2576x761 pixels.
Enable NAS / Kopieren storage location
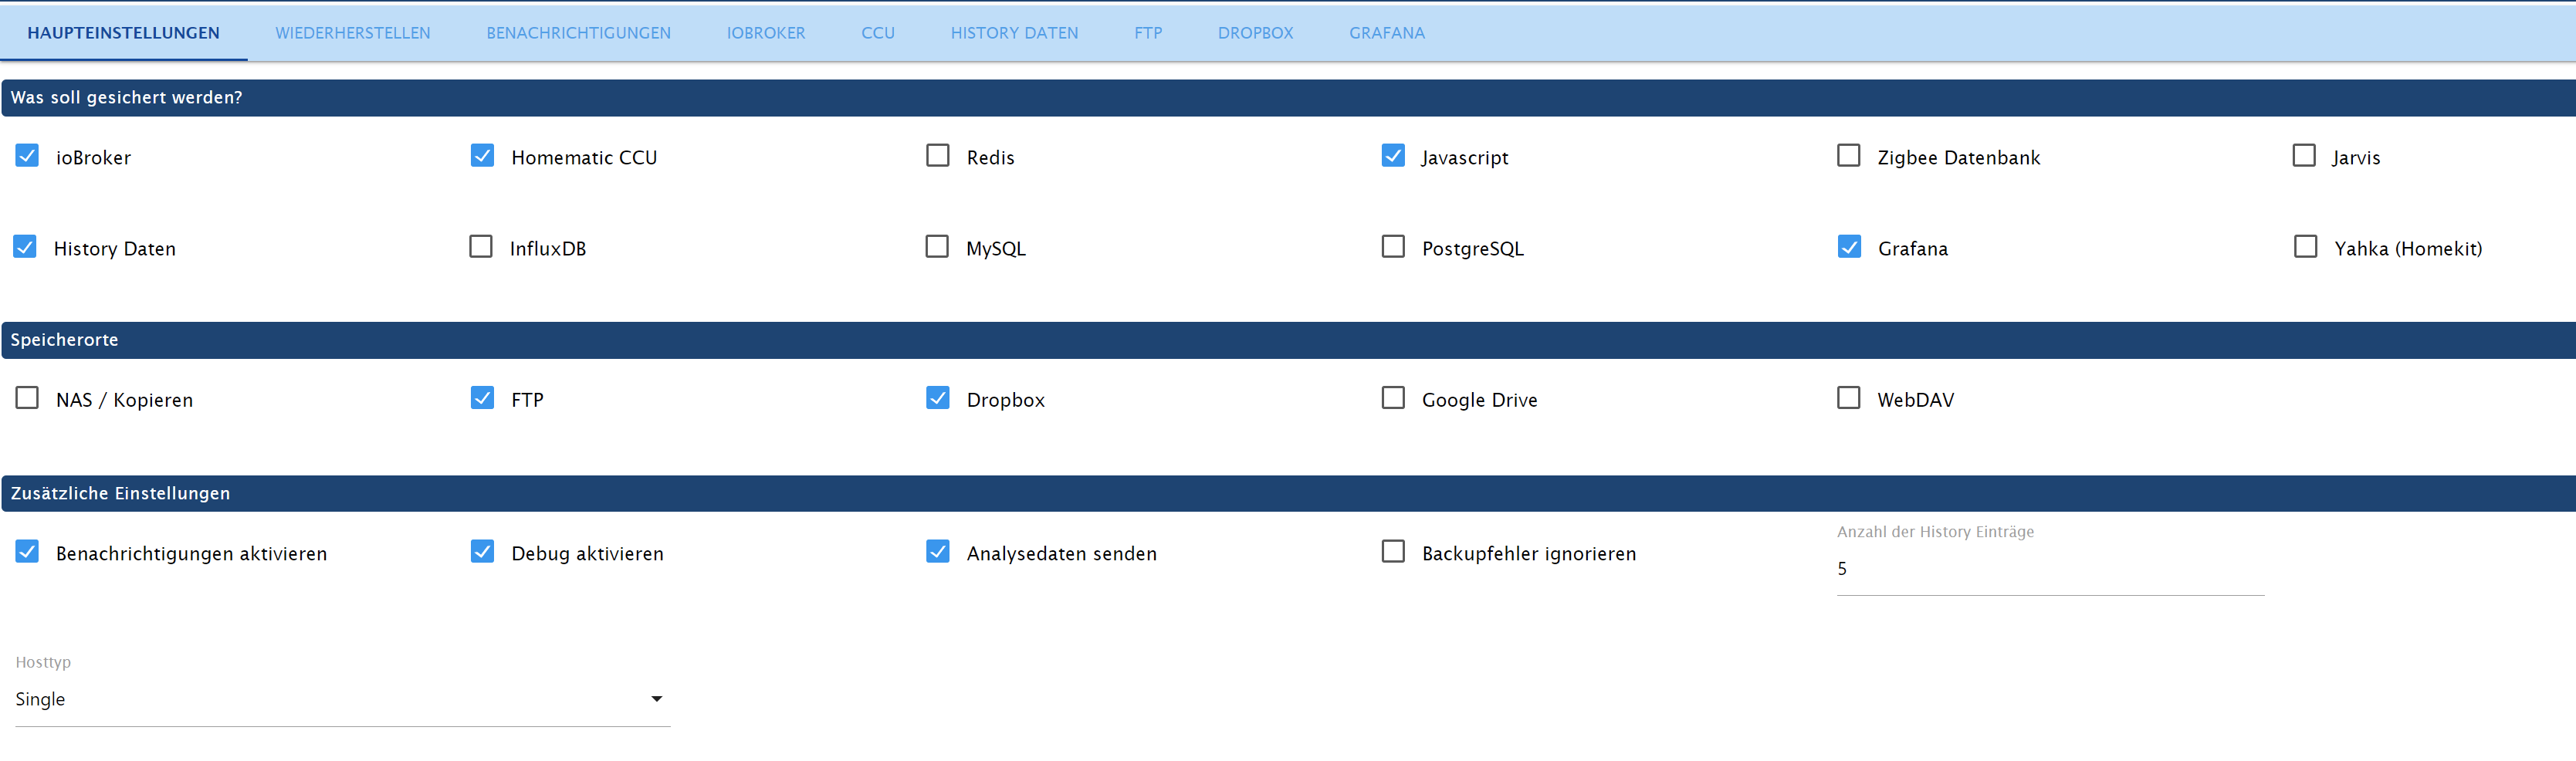(x=27, y=398)
